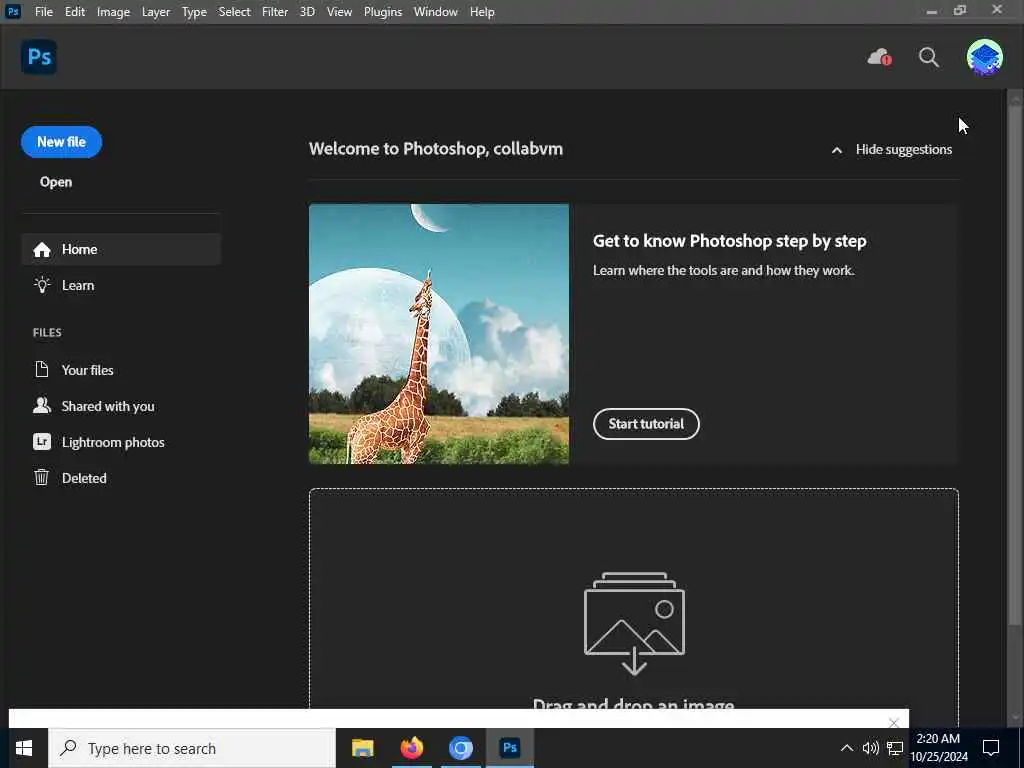This screenshot has width=1024, height=768.
Task: Open the Edit menu
Action: tap(74, 12)
